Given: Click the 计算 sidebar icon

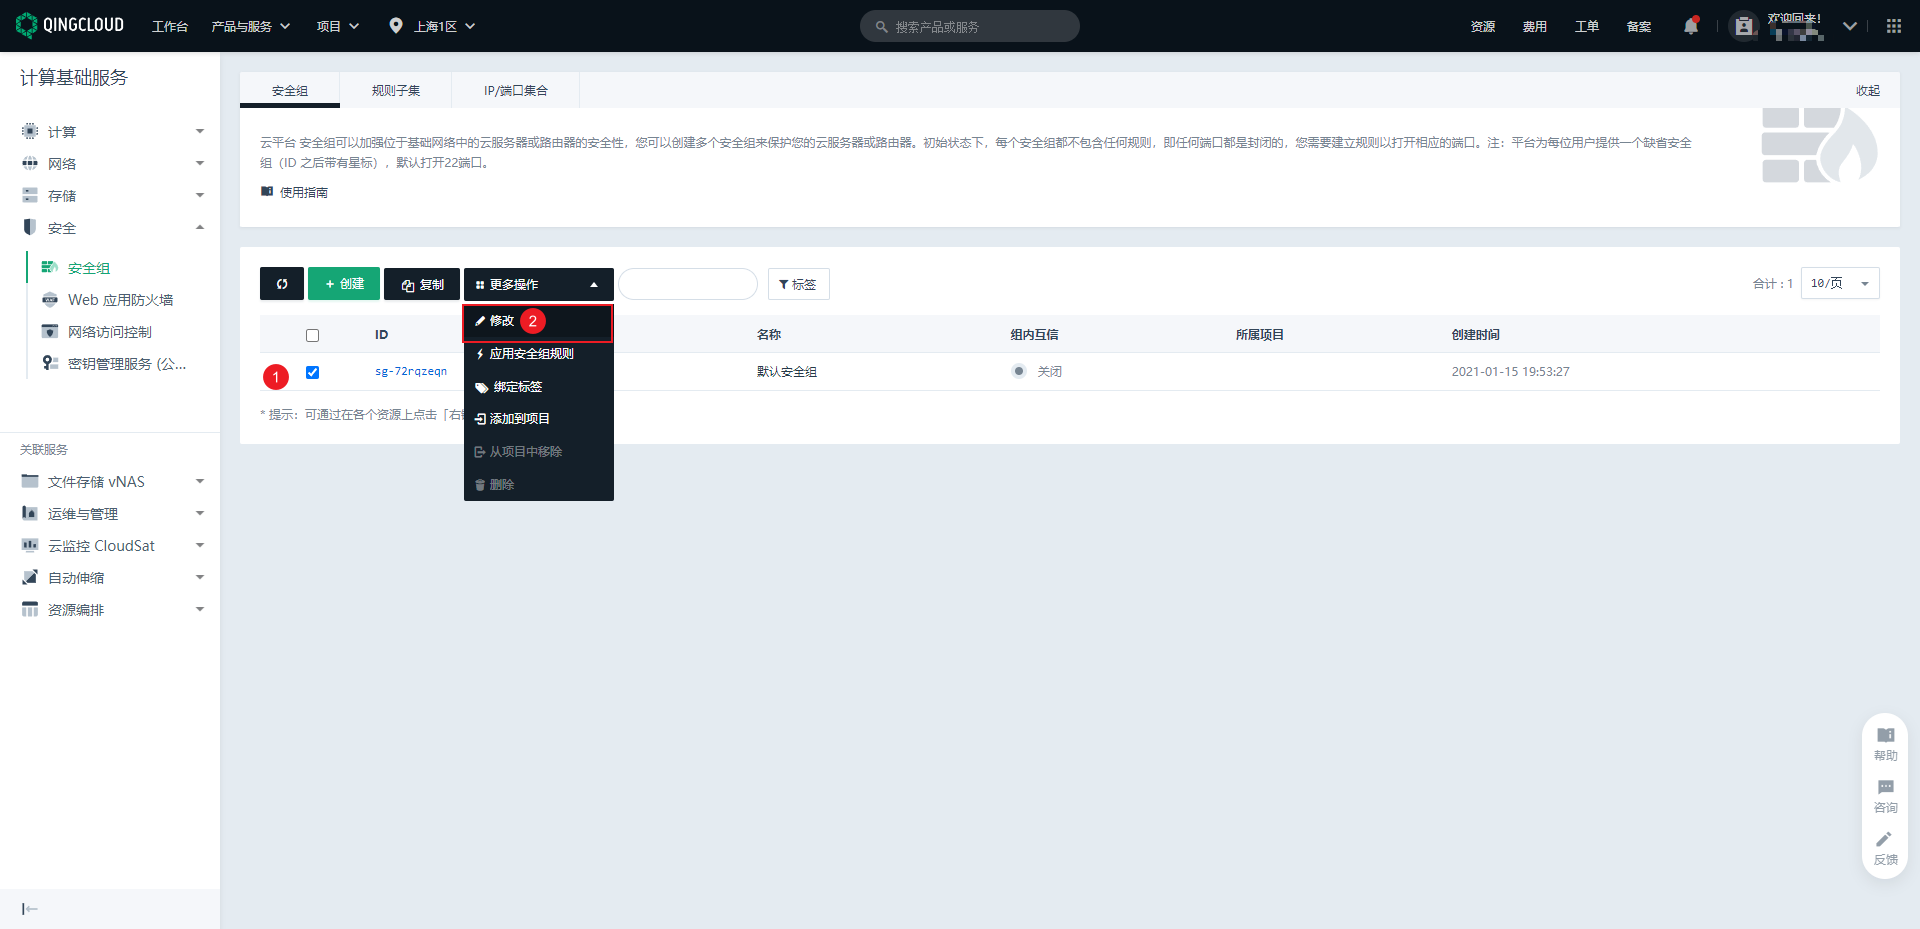Looking at the screenshot, I should (30, 131).
